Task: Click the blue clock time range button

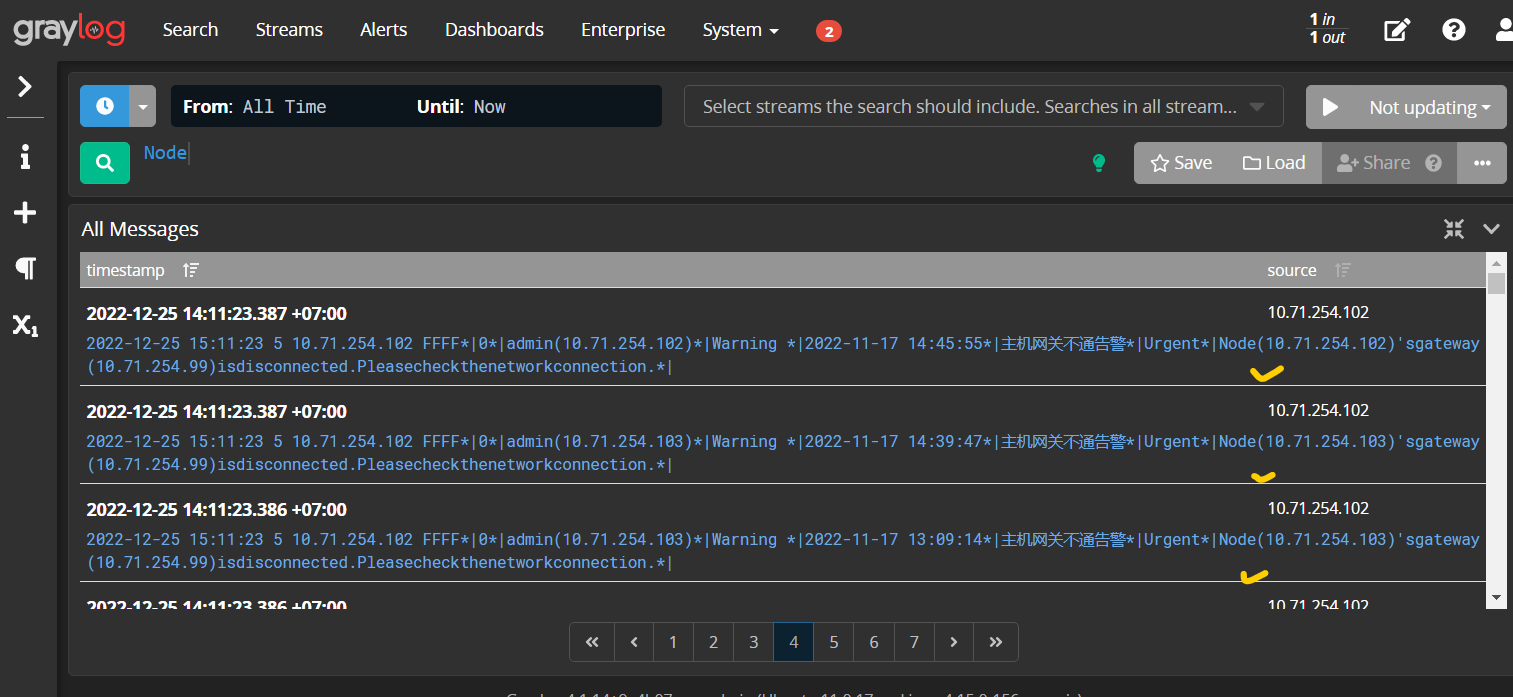Action: pos(105,106)
